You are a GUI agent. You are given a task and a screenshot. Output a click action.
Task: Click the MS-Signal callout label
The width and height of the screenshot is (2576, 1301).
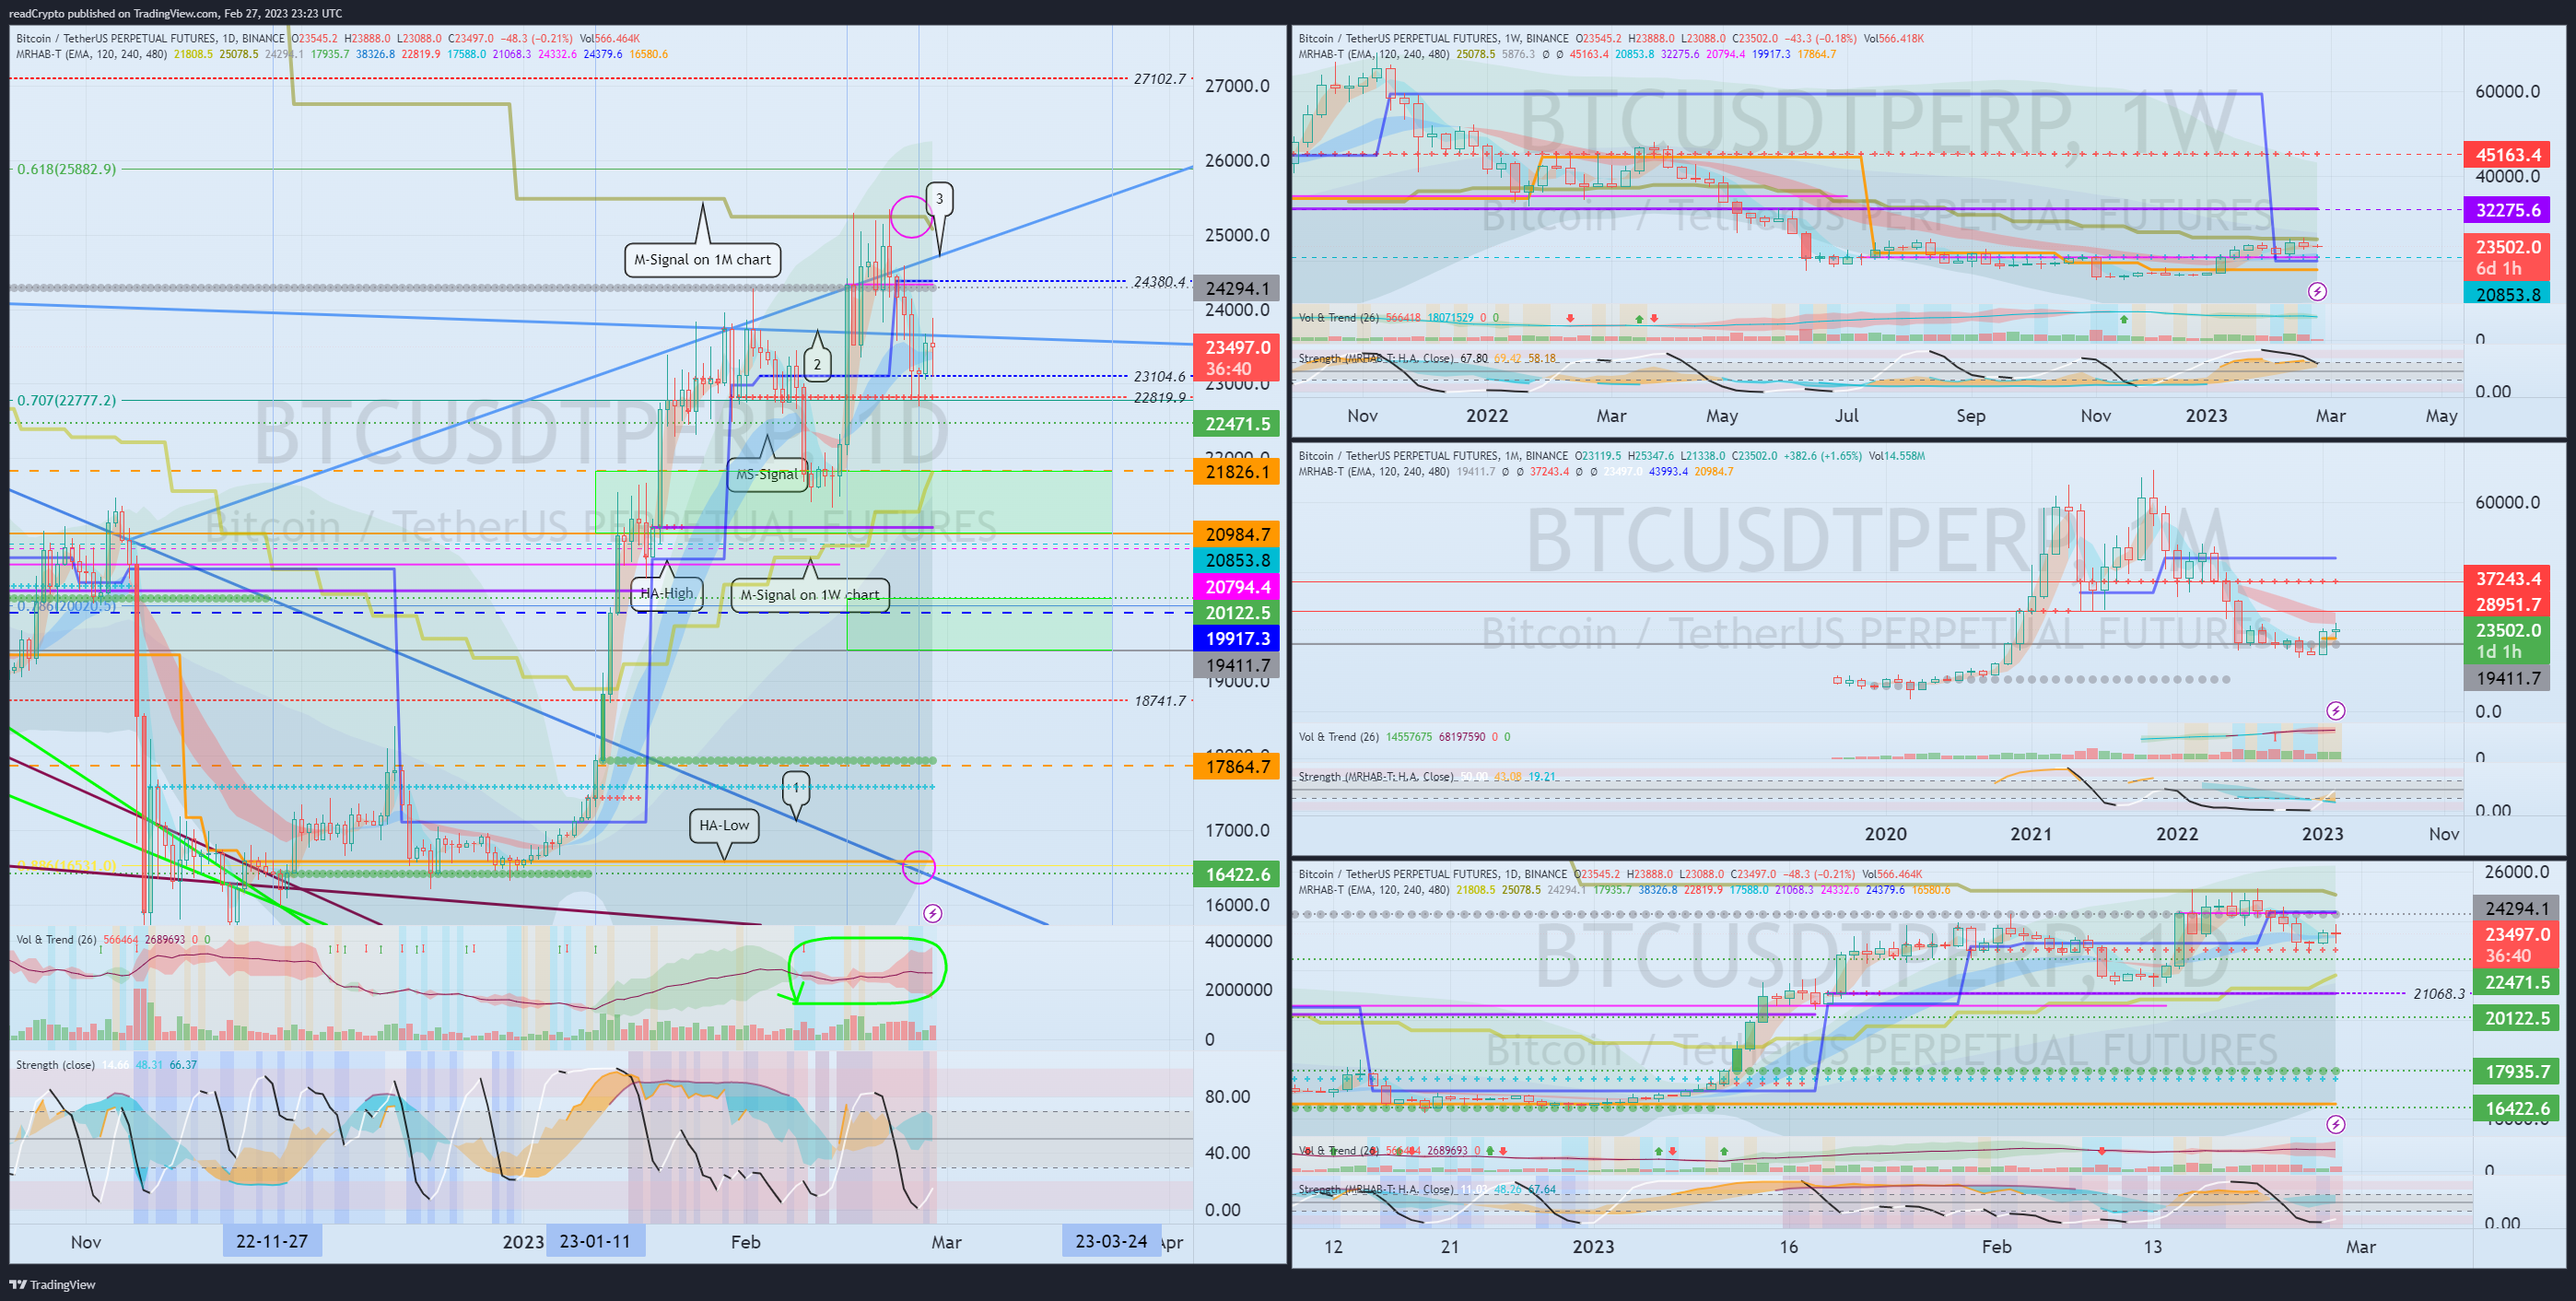[x=767, y=474]
